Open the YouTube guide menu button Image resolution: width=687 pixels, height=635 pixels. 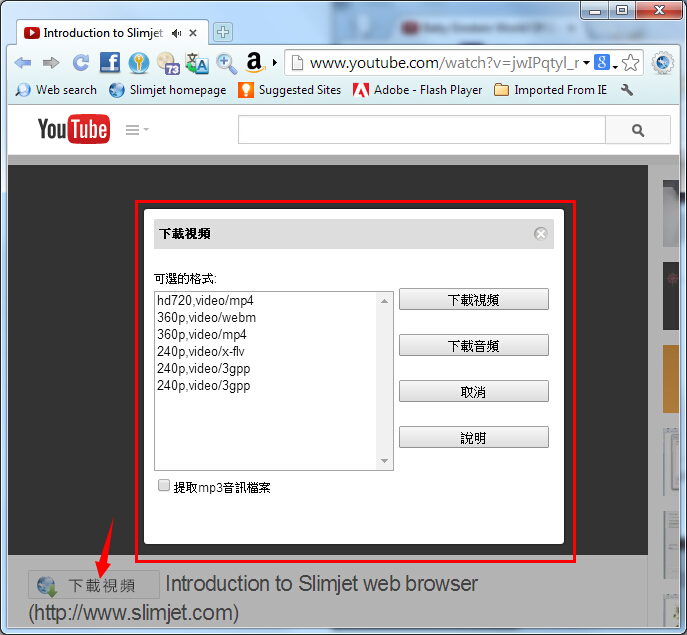tap(137, 130)
